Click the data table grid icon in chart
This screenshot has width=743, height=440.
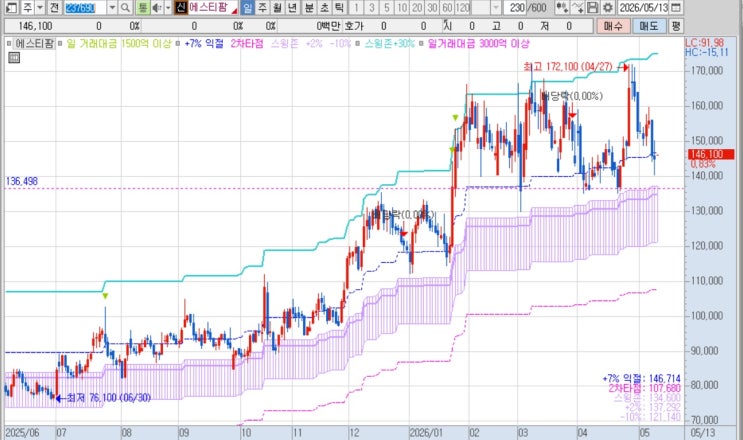point(14,58)
